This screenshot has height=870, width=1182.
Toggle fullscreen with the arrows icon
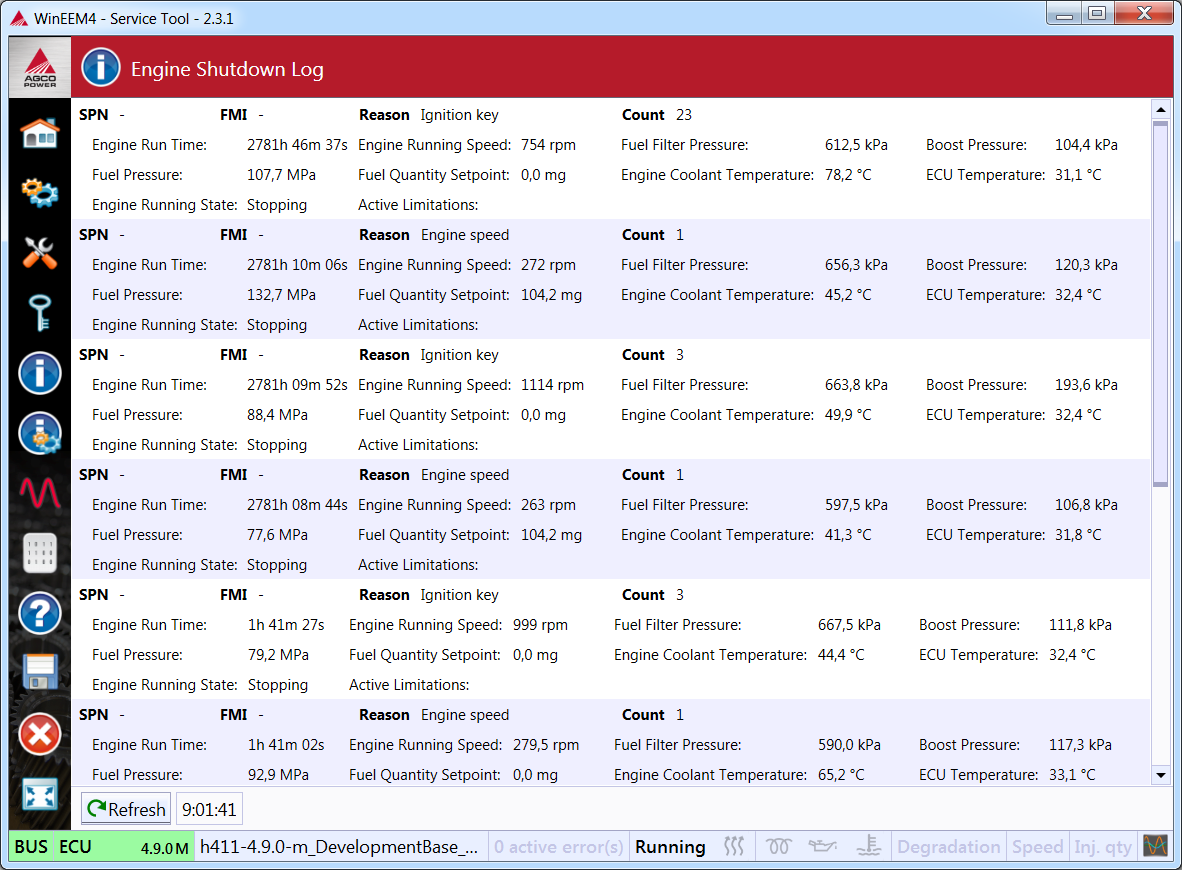point(40,795)
